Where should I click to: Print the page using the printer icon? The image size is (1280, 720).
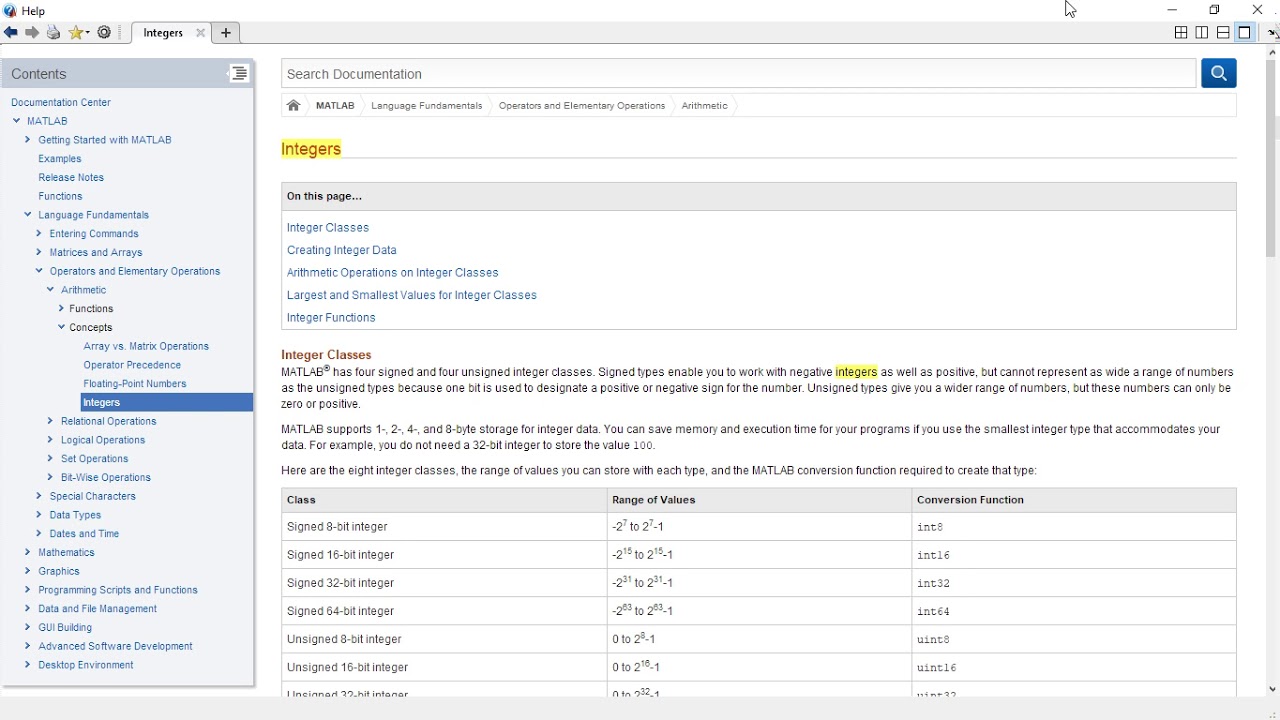click(54, 33)
